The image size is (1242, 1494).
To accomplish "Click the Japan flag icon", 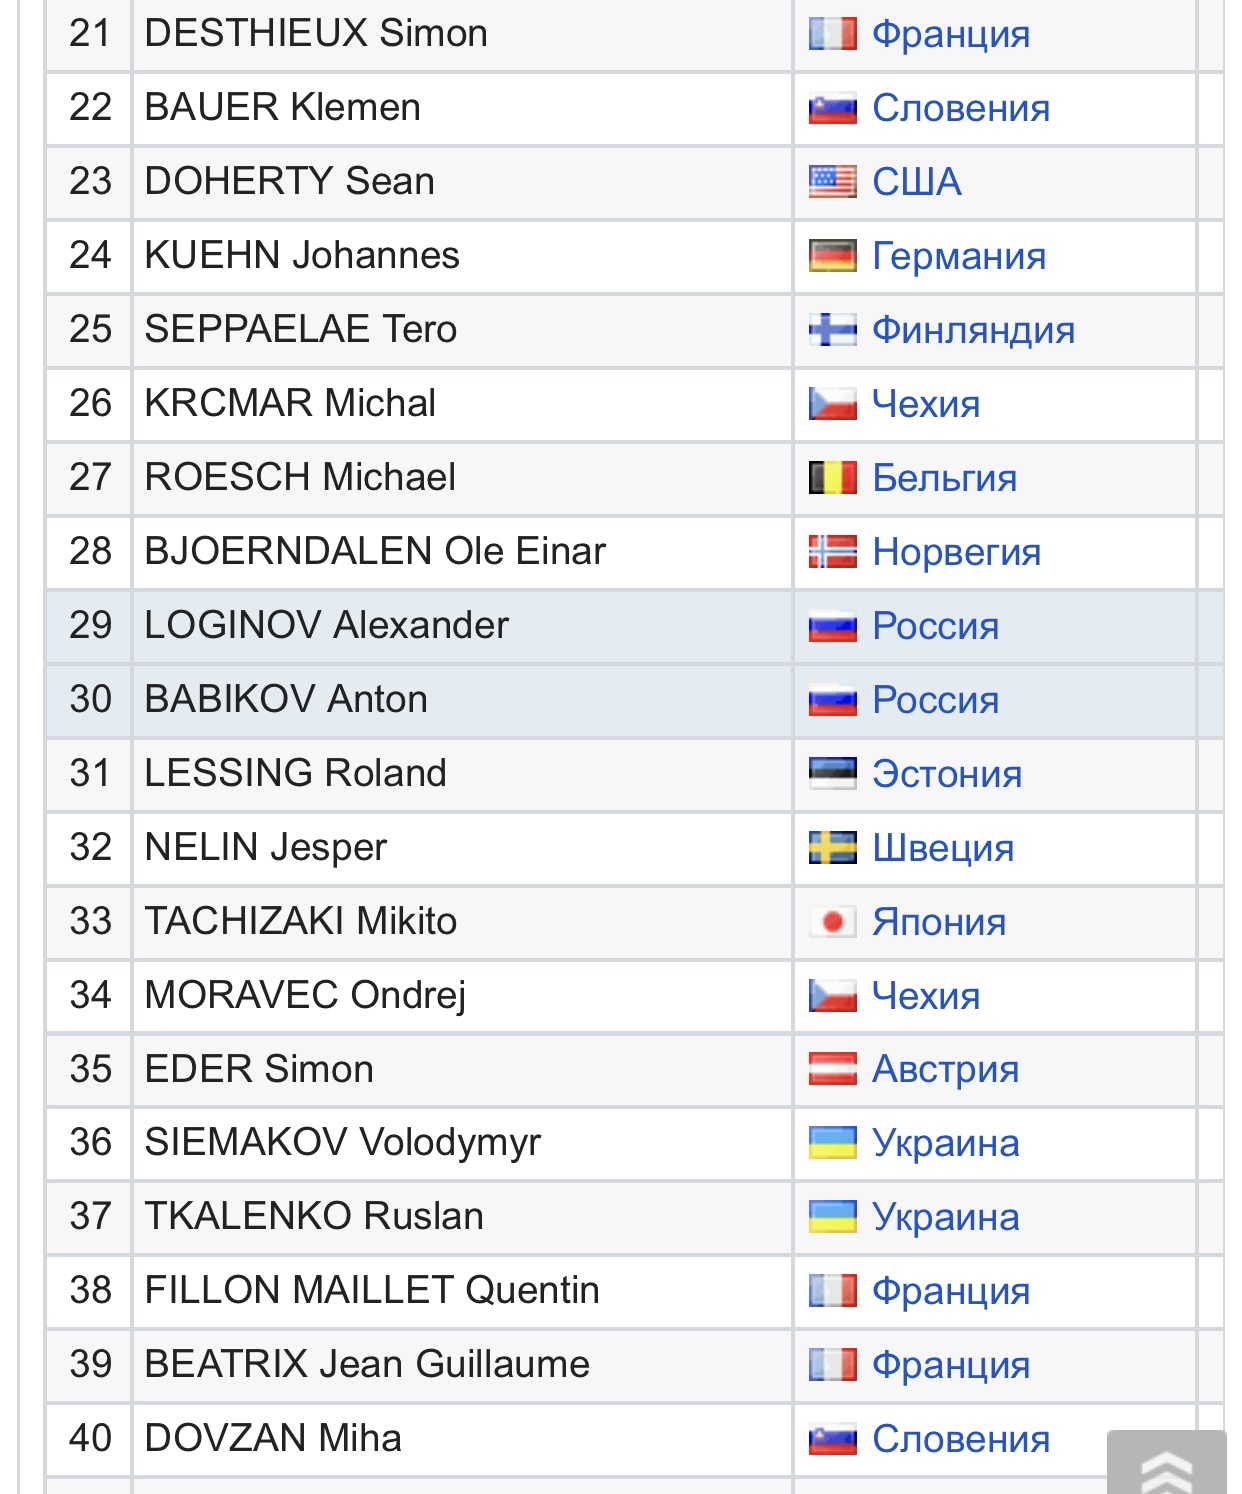I will click(x=832, y=921).
